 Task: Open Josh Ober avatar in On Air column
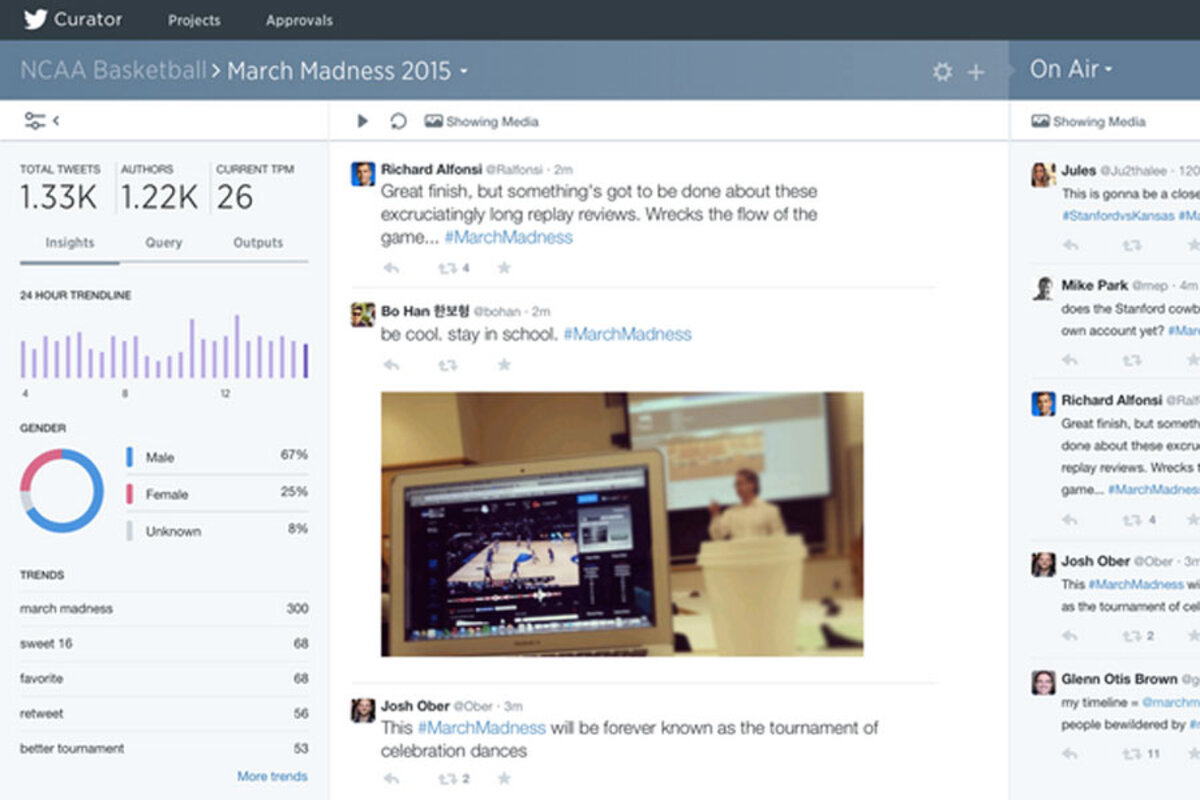pos(1043,563)
